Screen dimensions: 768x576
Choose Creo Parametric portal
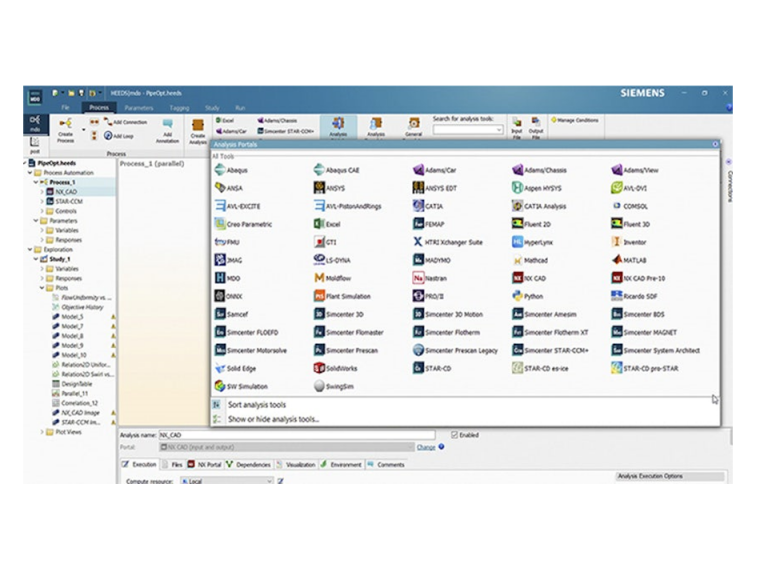click(x=243, y=224)
